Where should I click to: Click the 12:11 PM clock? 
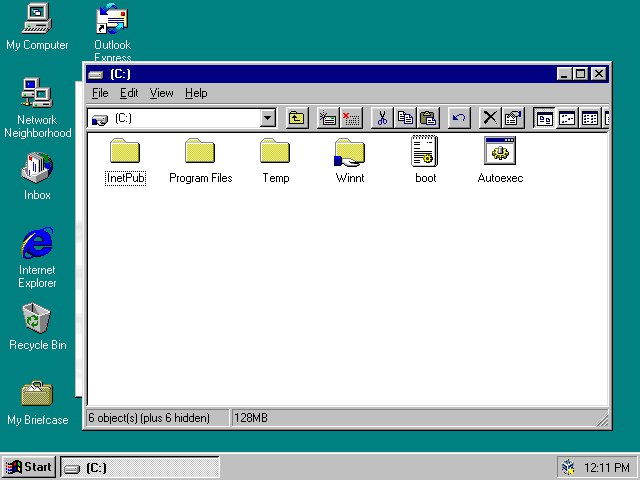pyautogui.click(x=607, y=467)
